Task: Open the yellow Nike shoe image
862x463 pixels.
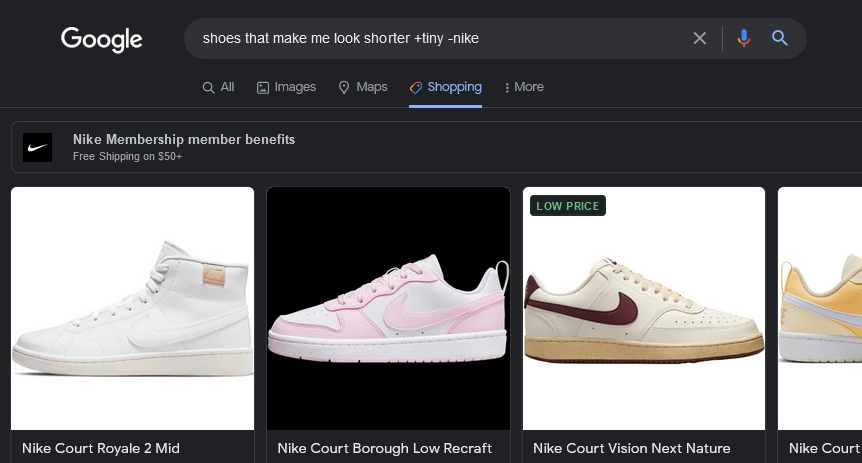Action: (x=820, y=308)
